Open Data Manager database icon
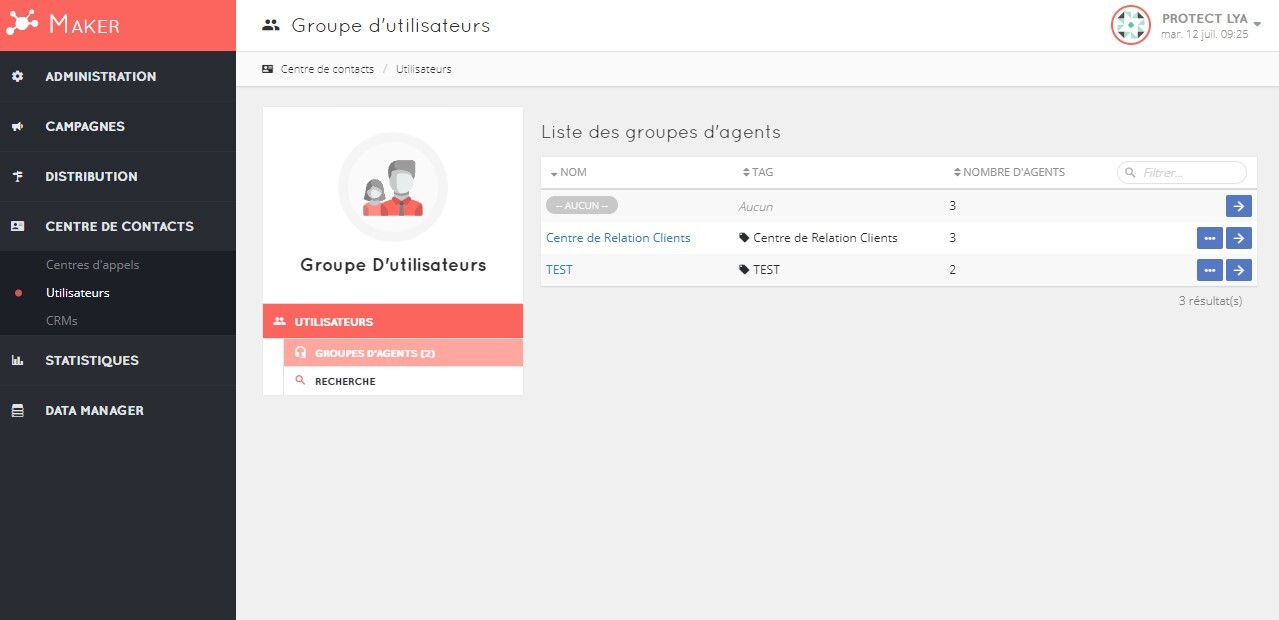 tap(17, 411)
